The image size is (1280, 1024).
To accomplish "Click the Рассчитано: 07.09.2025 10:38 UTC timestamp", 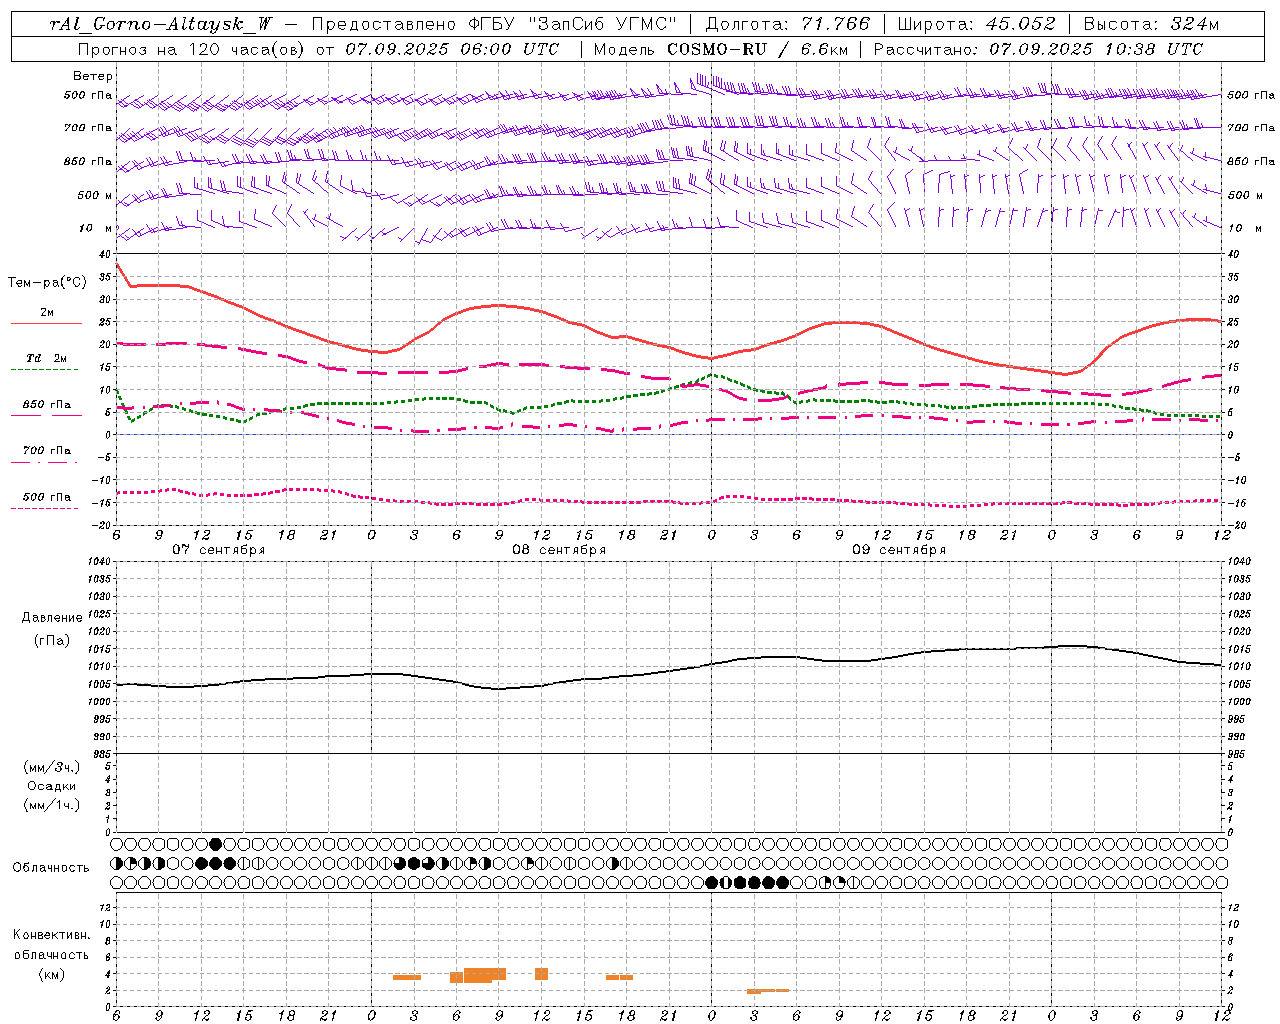I will tap(1038, 49).
